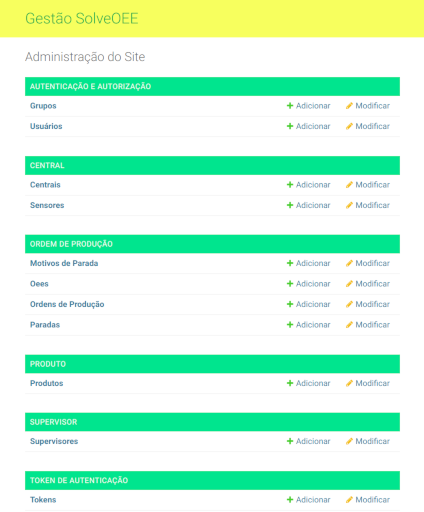Open the Centrais model list
This screenshot has height=512, width=424.
click(x=45, y=185)
